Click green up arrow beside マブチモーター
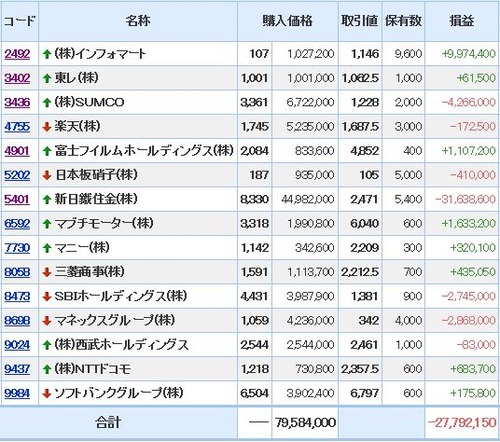Screen dimensions: 500x442 (x=47, y=224)
